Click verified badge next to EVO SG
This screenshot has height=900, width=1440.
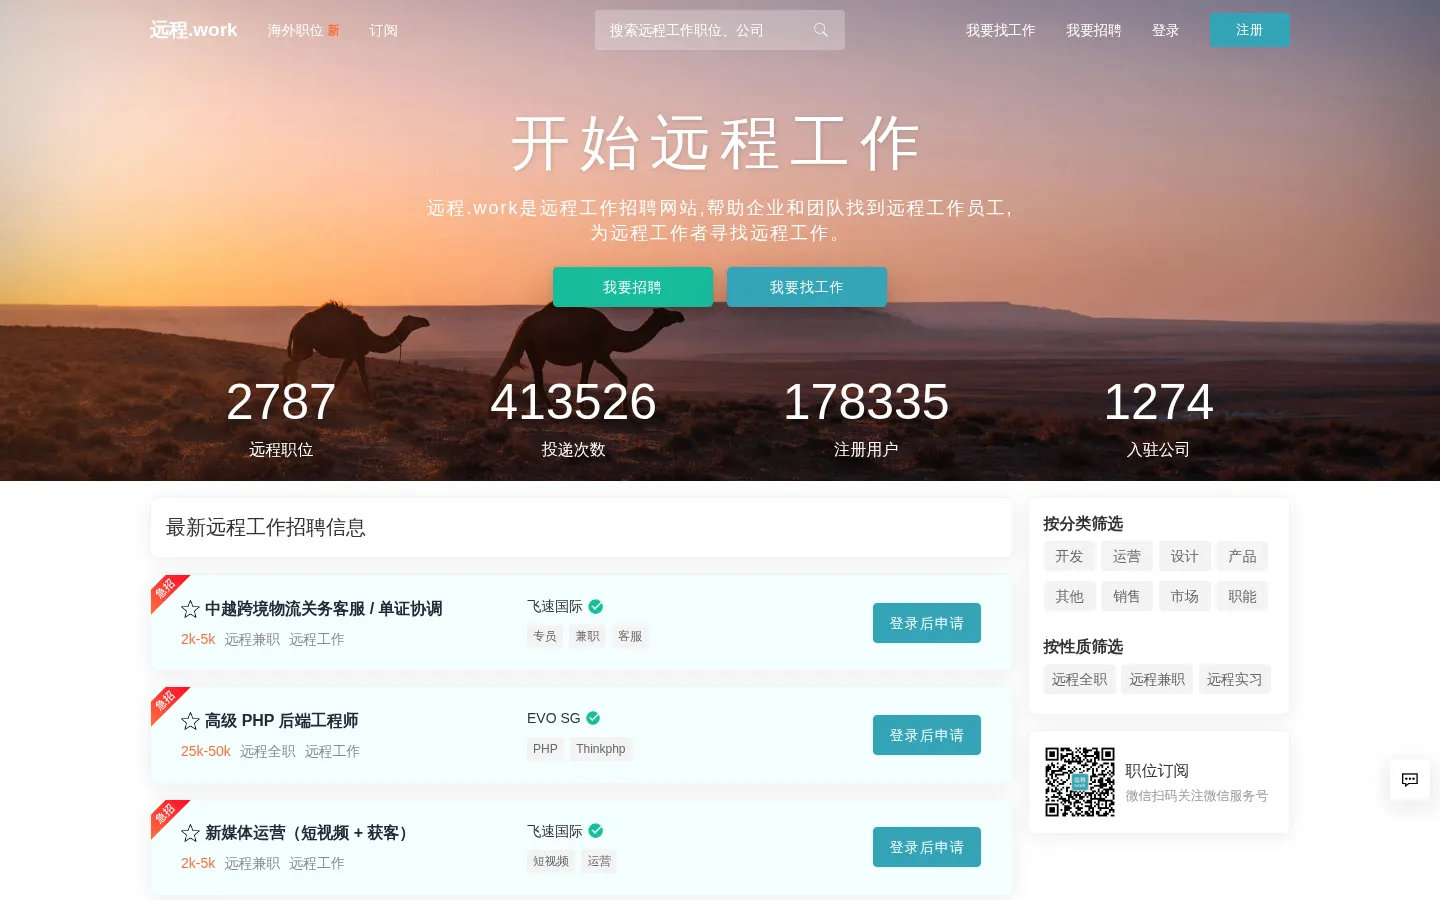click(593, 718)
